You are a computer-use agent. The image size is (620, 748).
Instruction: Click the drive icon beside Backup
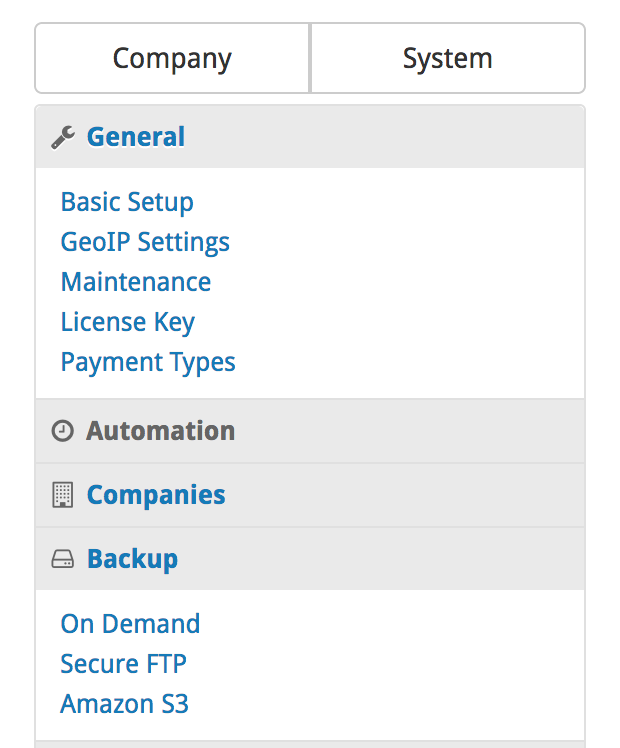[62, 559]
